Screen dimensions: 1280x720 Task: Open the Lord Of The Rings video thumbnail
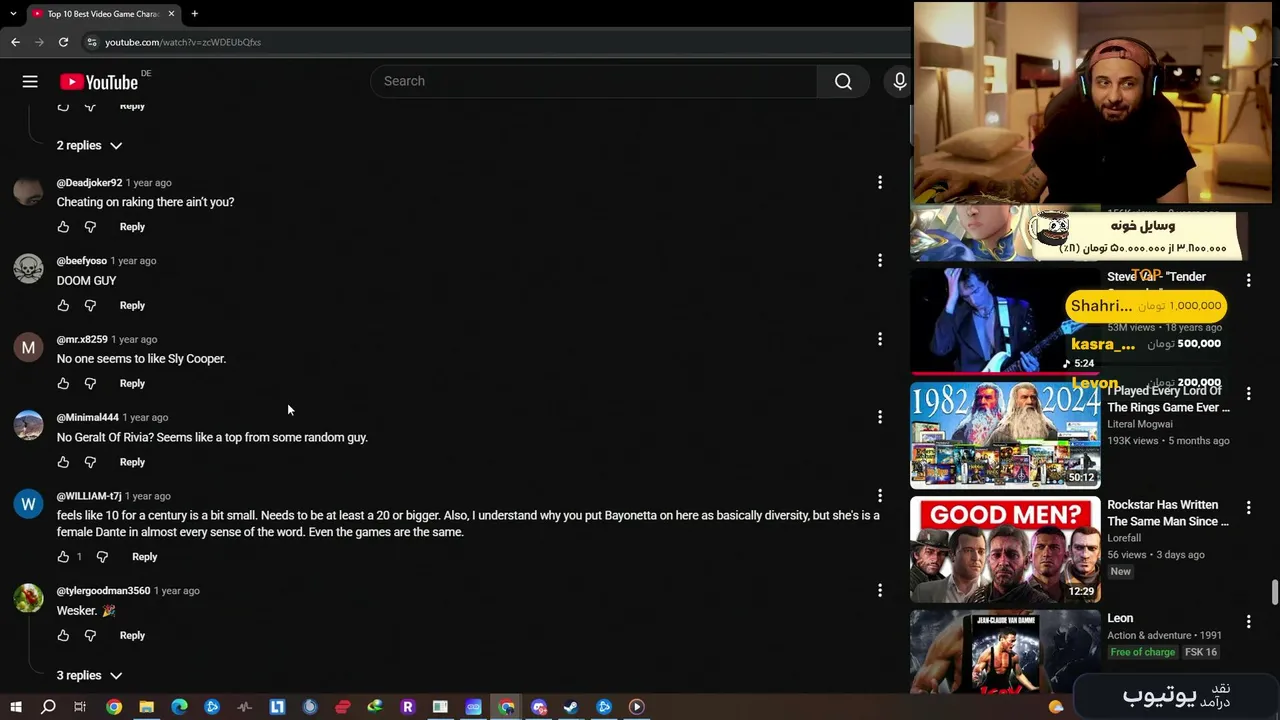tap(1005, 435)
